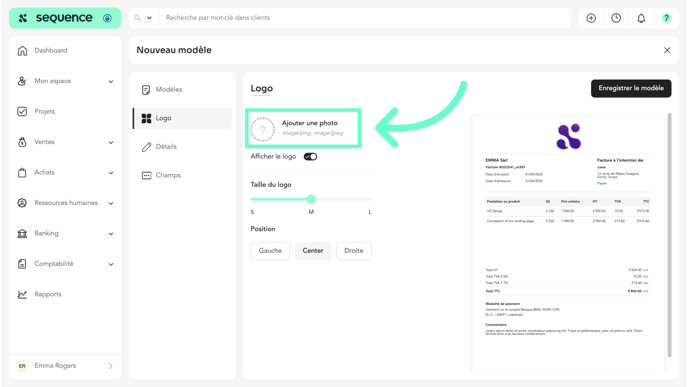Viewport: 688px width, 387px height.
Task: Open the notifications bell
Action: click(x=641, y=18)
